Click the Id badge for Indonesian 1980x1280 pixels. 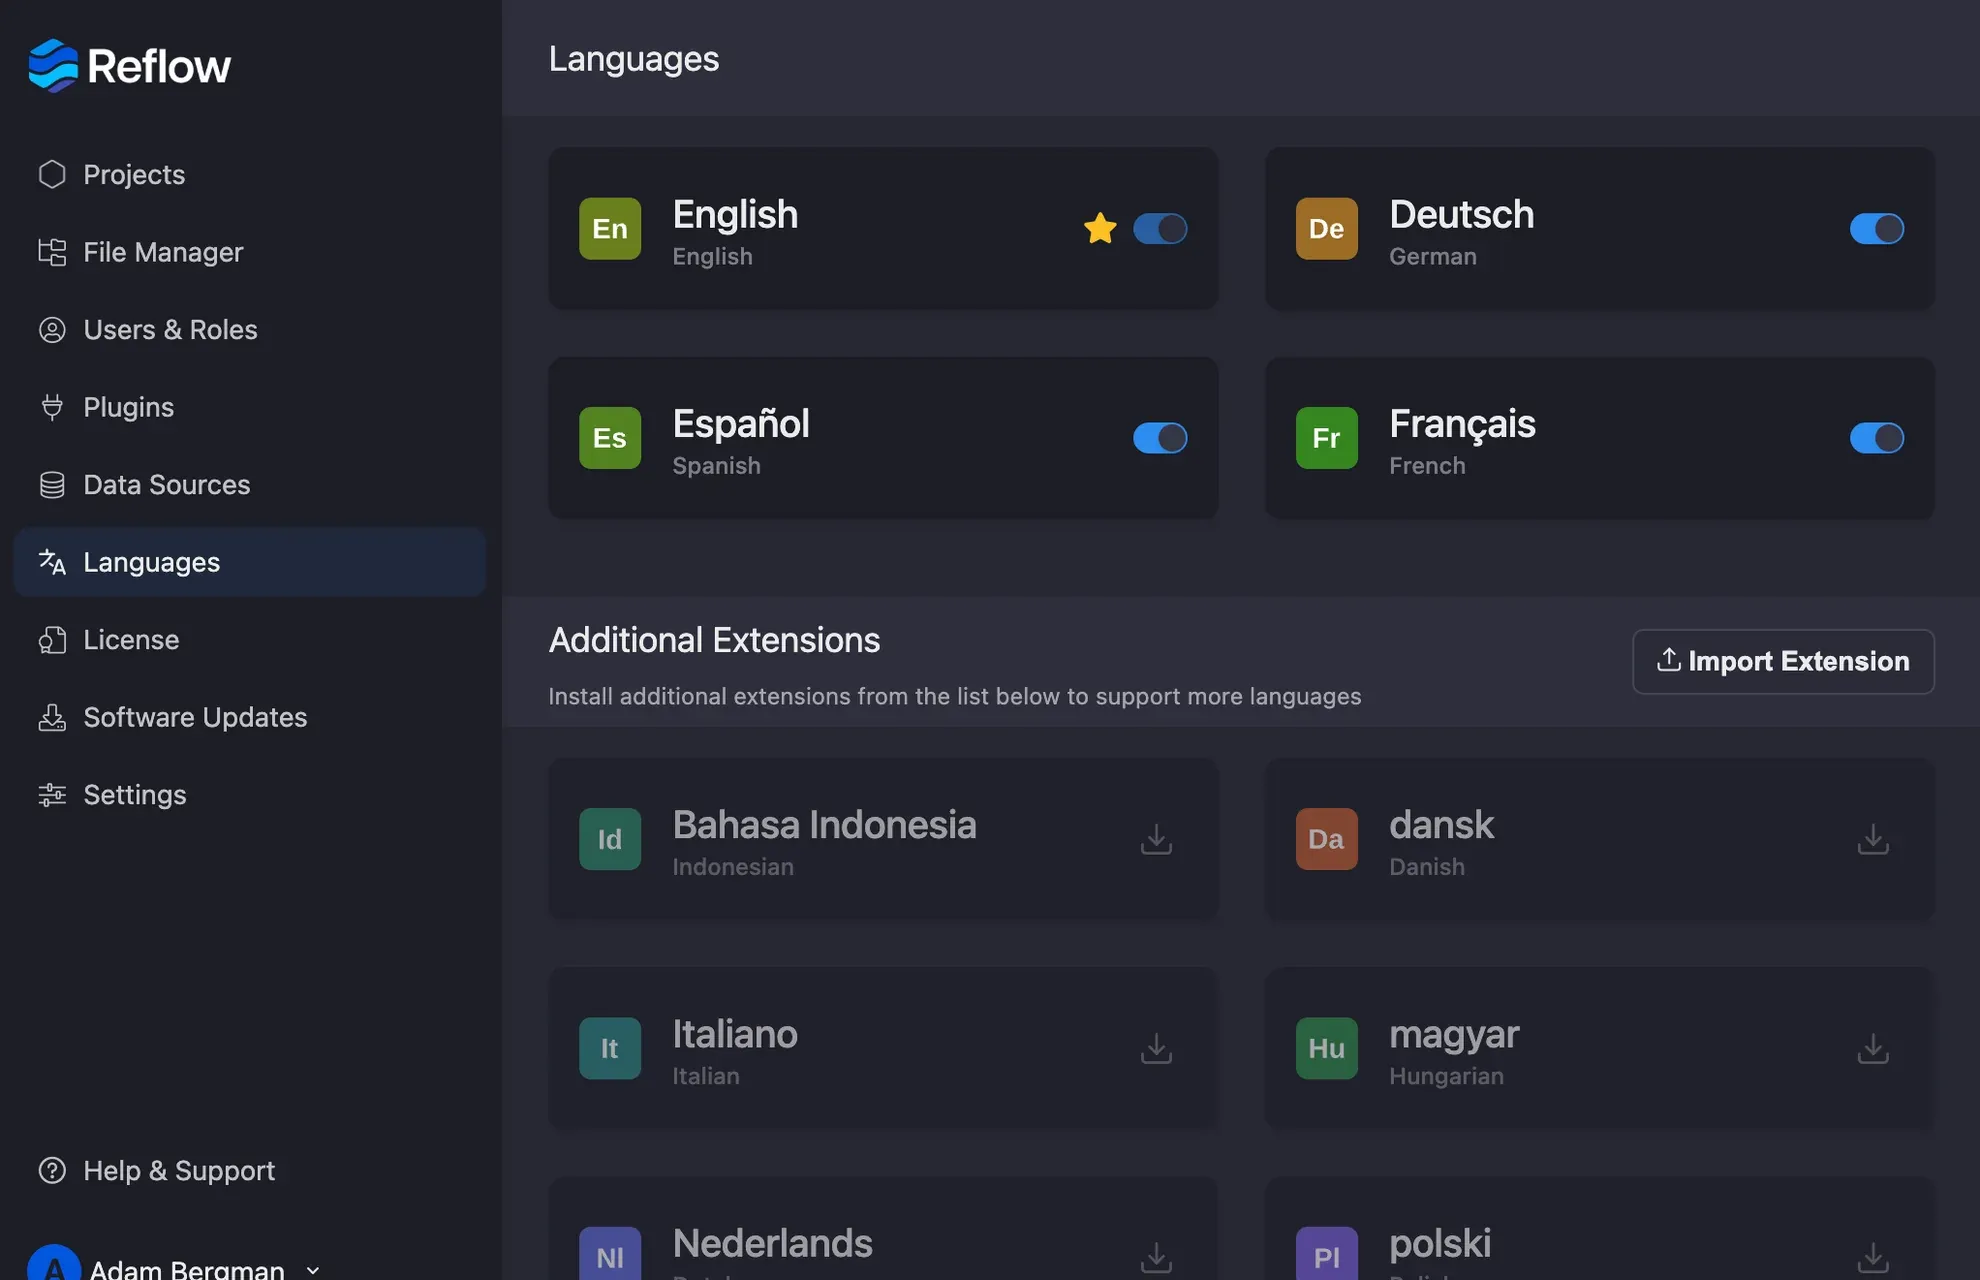point(610,839)
